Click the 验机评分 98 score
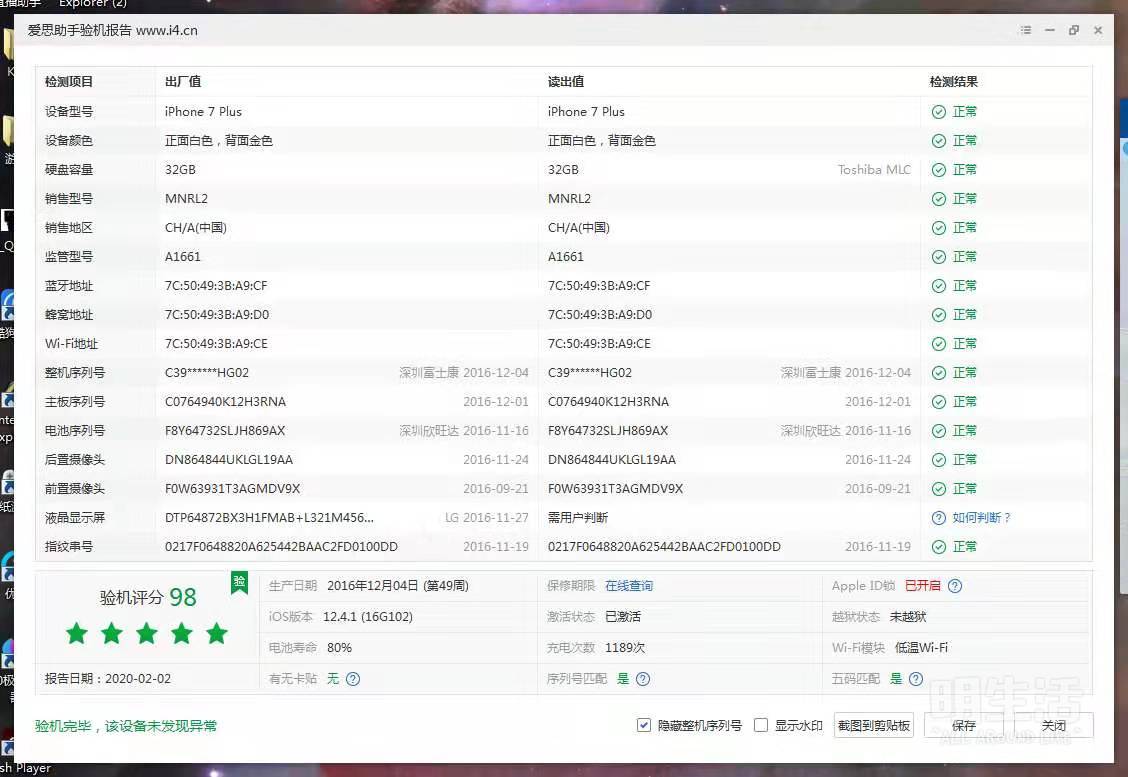The width and height of the screenshot is (1128, 777). coord(147,597)
